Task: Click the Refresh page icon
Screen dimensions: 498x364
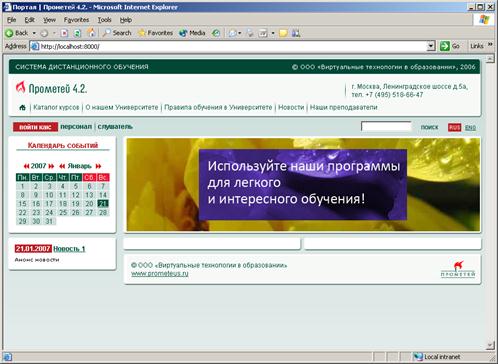Action: pos(77,33)
